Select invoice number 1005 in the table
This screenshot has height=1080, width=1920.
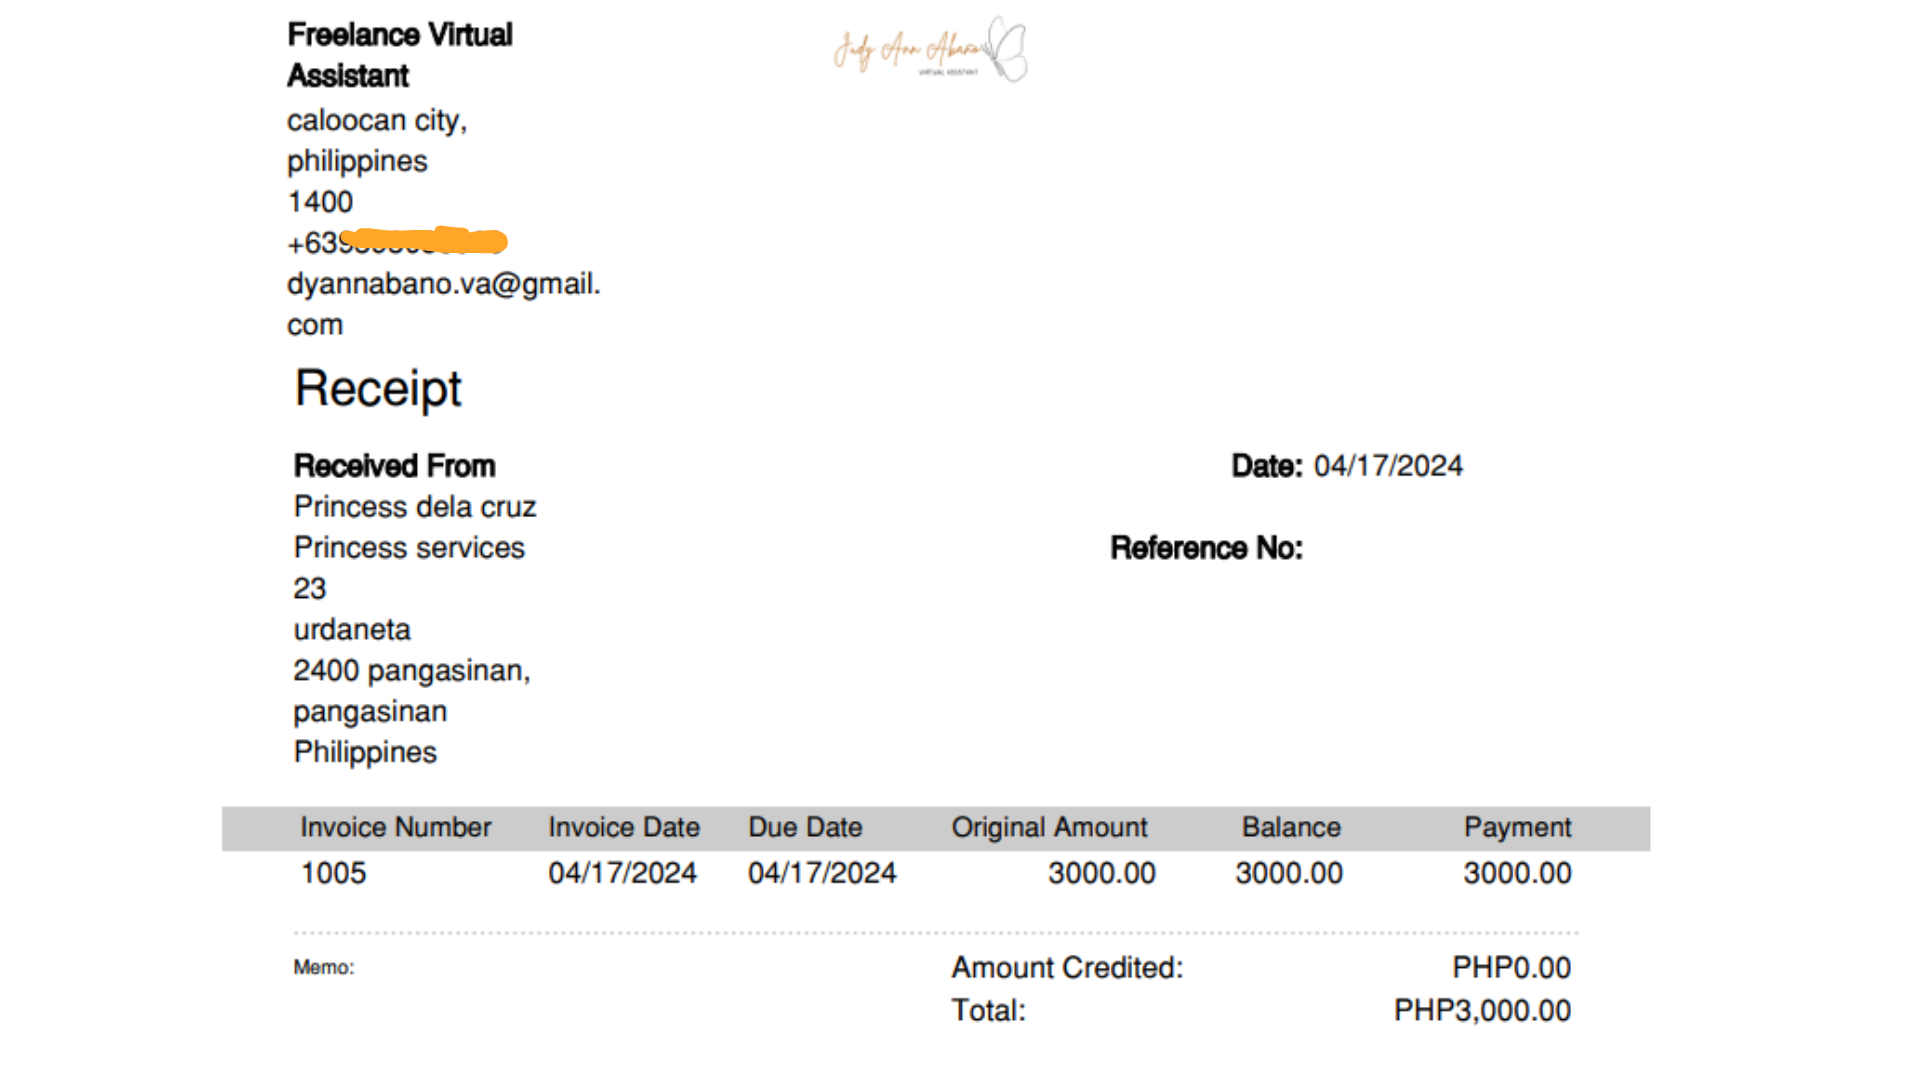[x=333, y=873]
